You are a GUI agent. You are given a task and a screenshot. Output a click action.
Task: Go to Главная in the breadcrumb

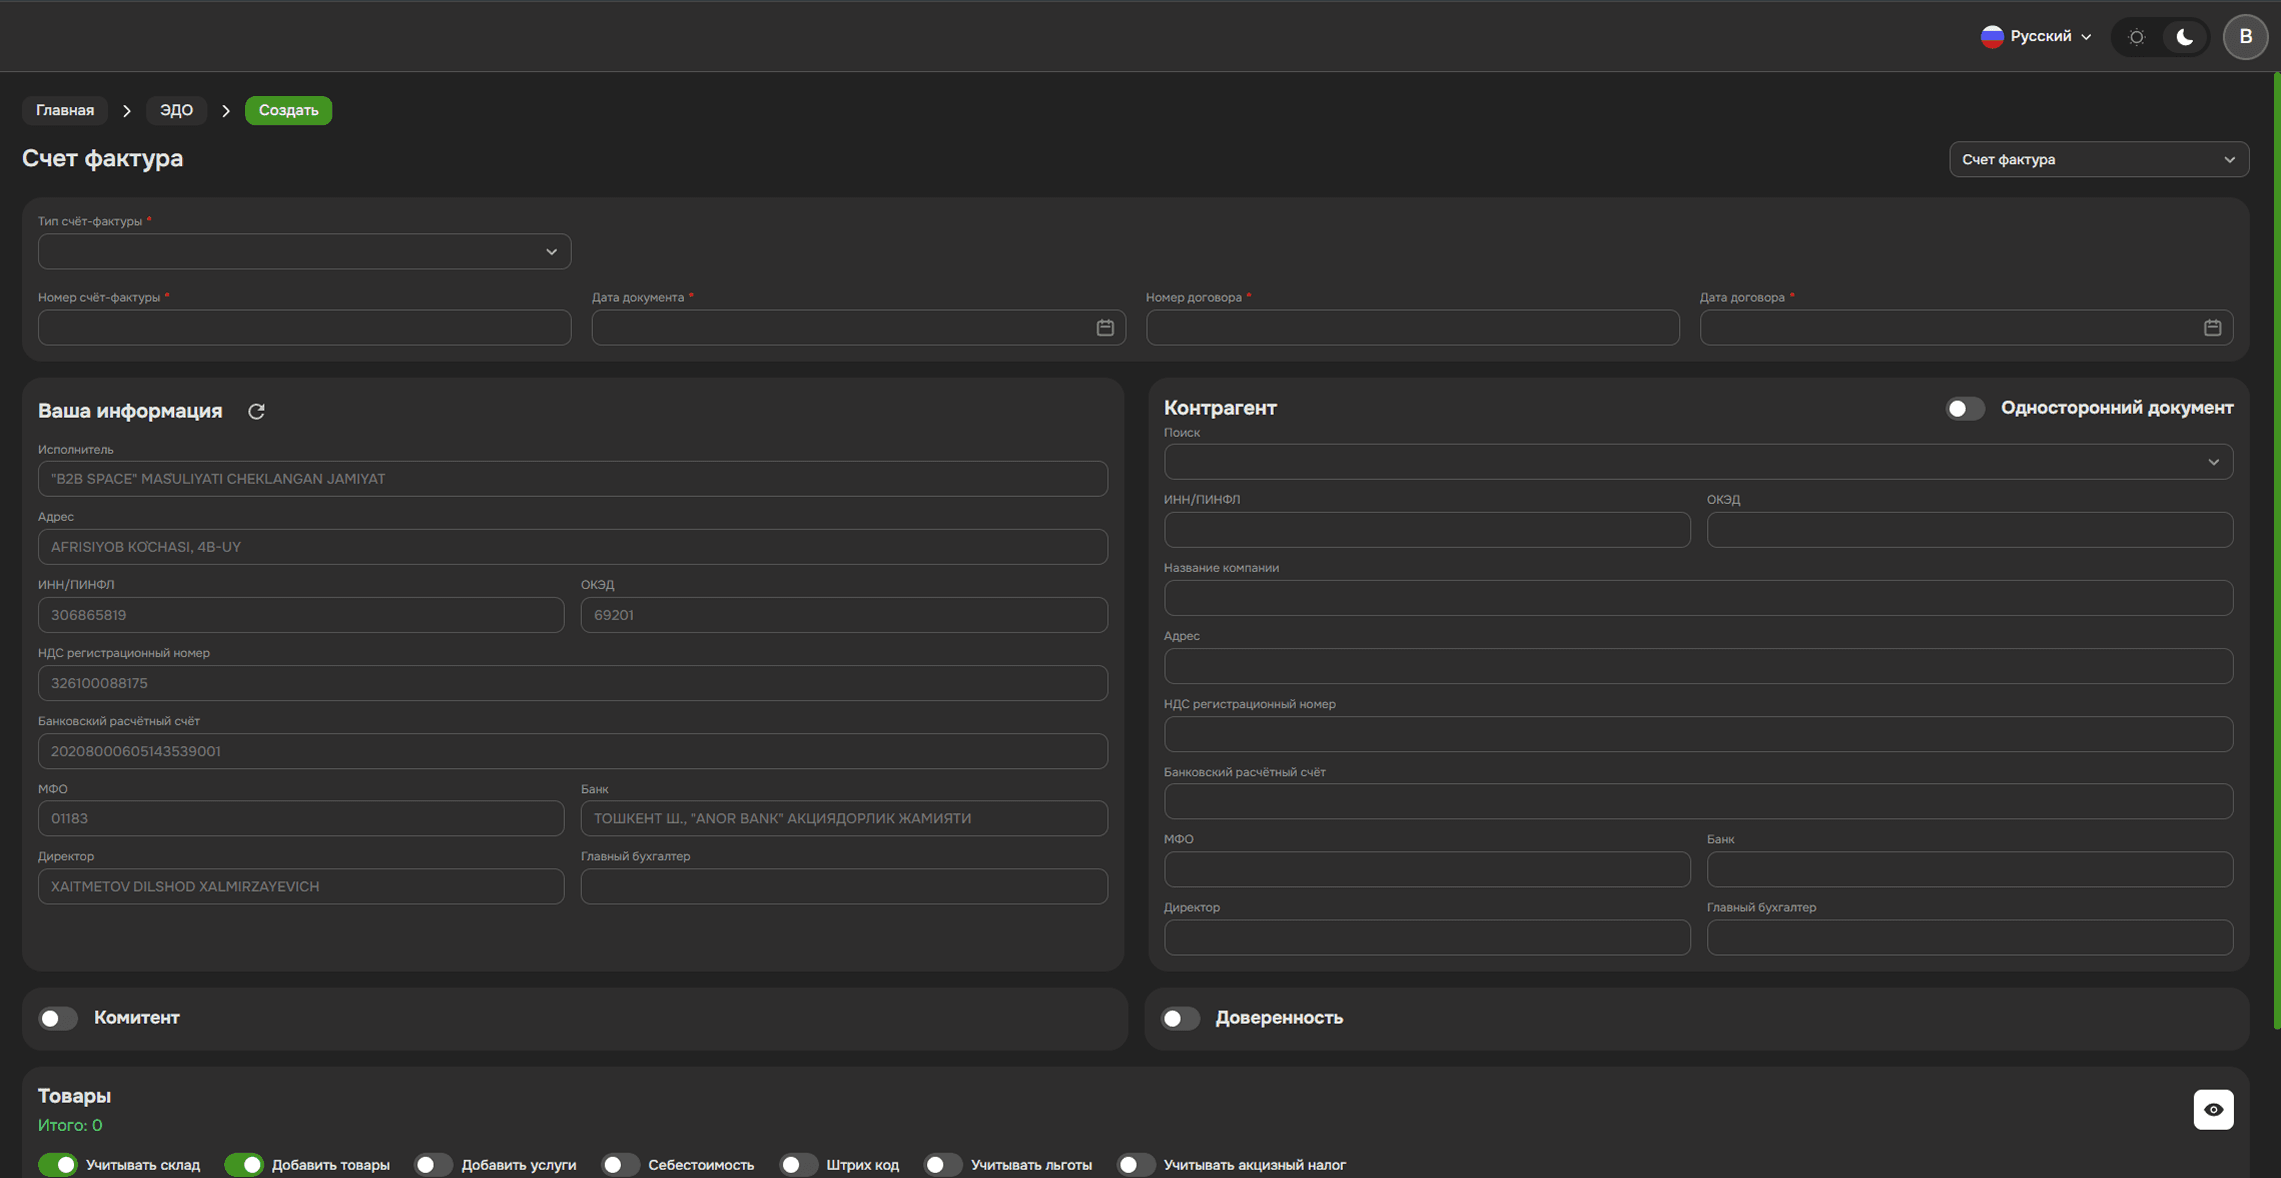(x=65, y=110)
